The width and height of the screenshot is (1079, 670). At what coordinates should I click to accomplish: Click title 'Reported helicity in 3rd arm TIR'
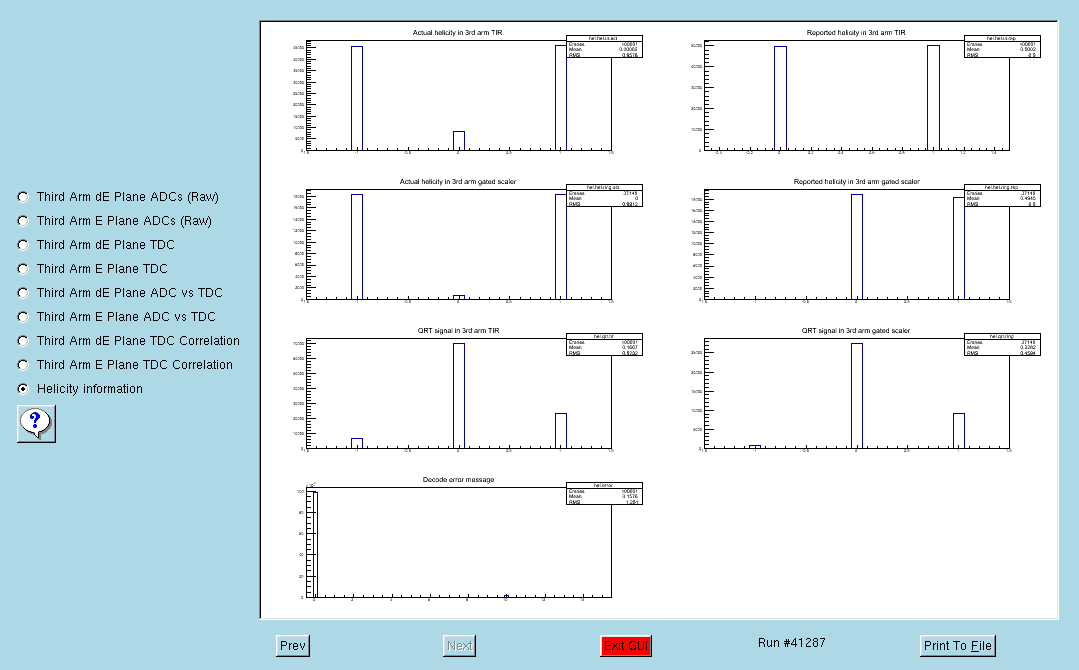coord(856,33)
